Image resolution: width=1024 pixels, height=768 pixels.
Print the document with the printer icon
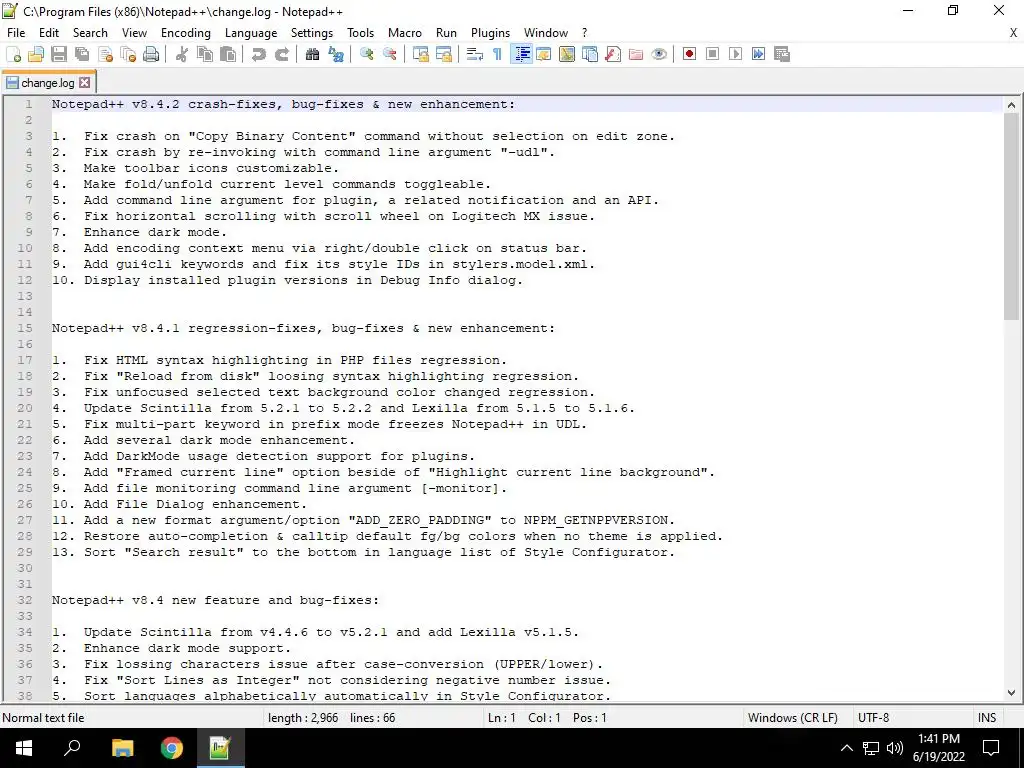(x=151, y=54)
